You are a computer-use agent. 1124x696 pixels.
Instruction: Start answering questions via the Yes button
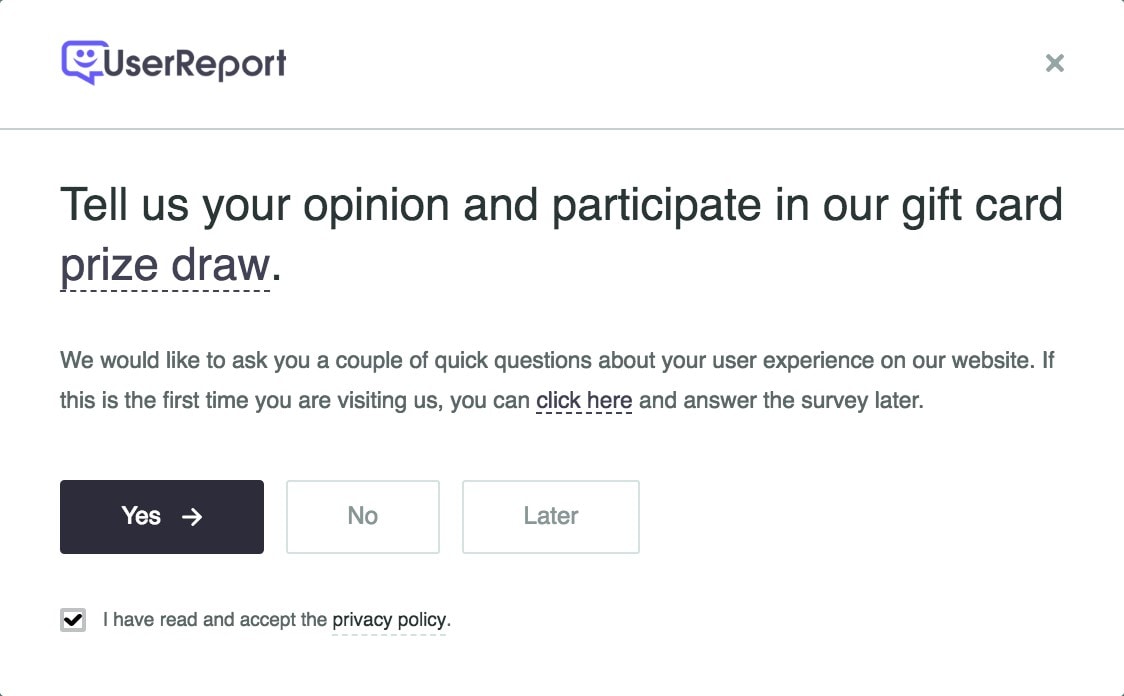click(161, 517)
